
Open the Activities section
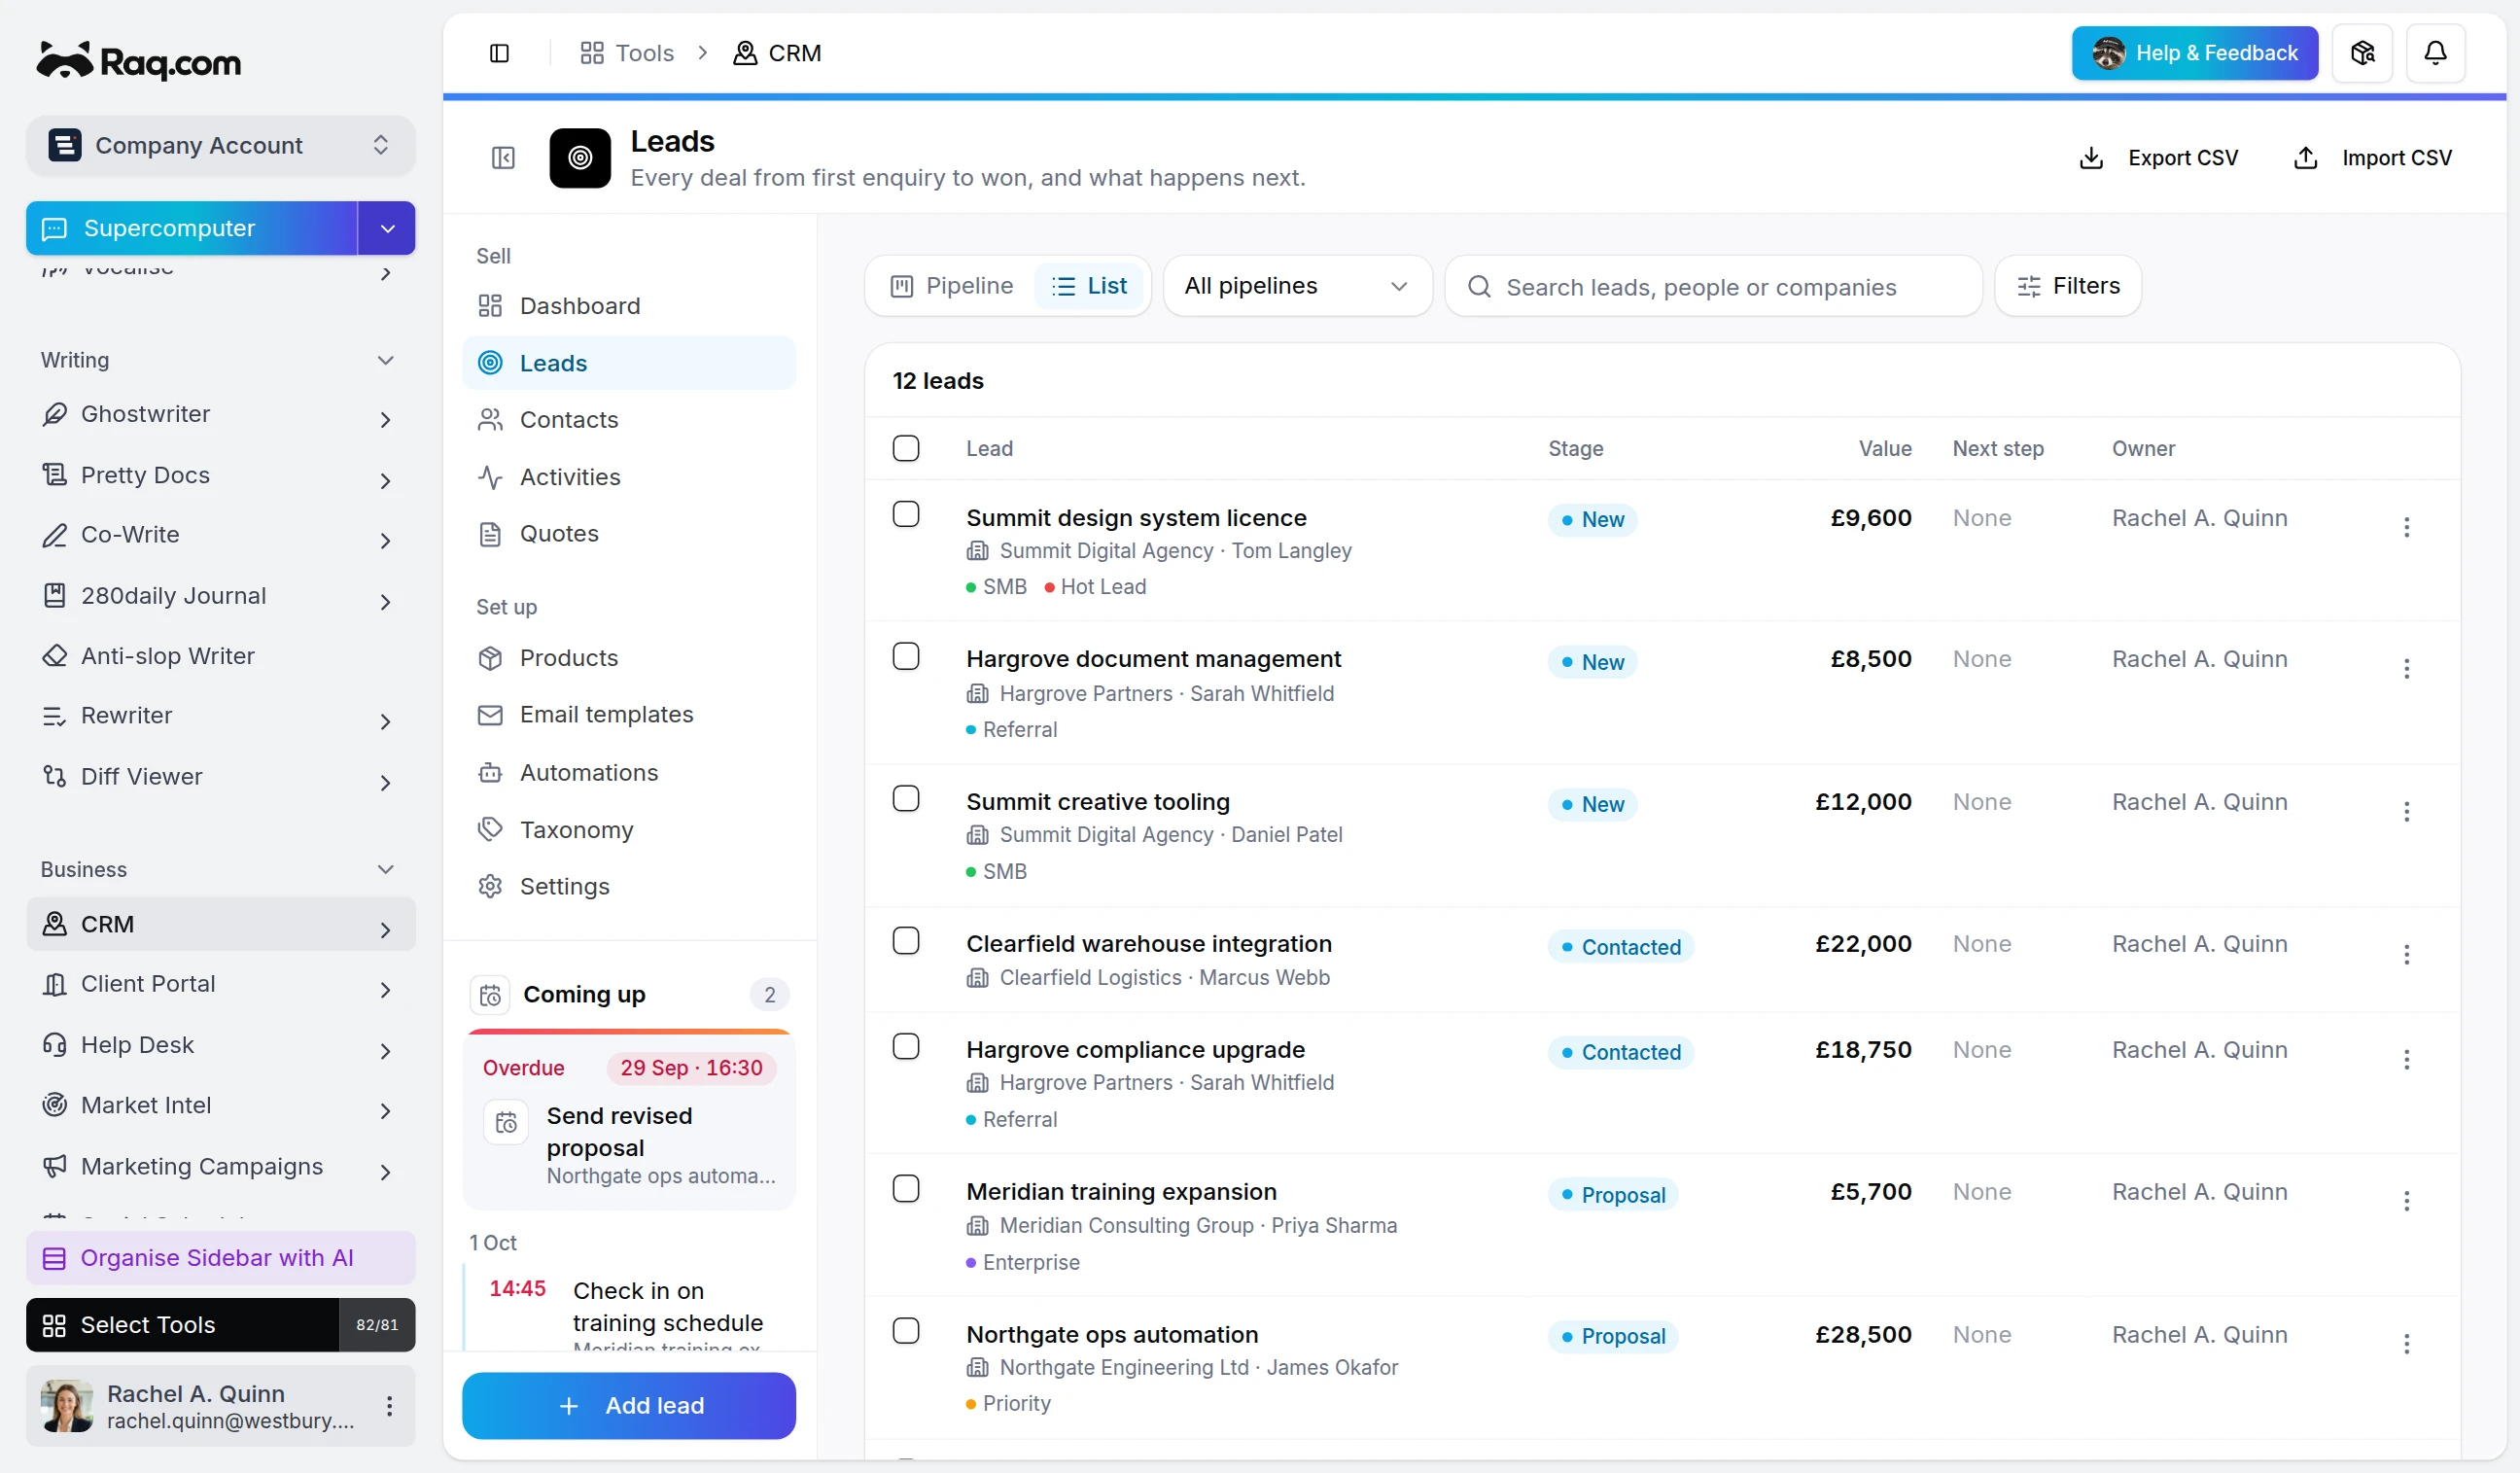coord(629,477)
